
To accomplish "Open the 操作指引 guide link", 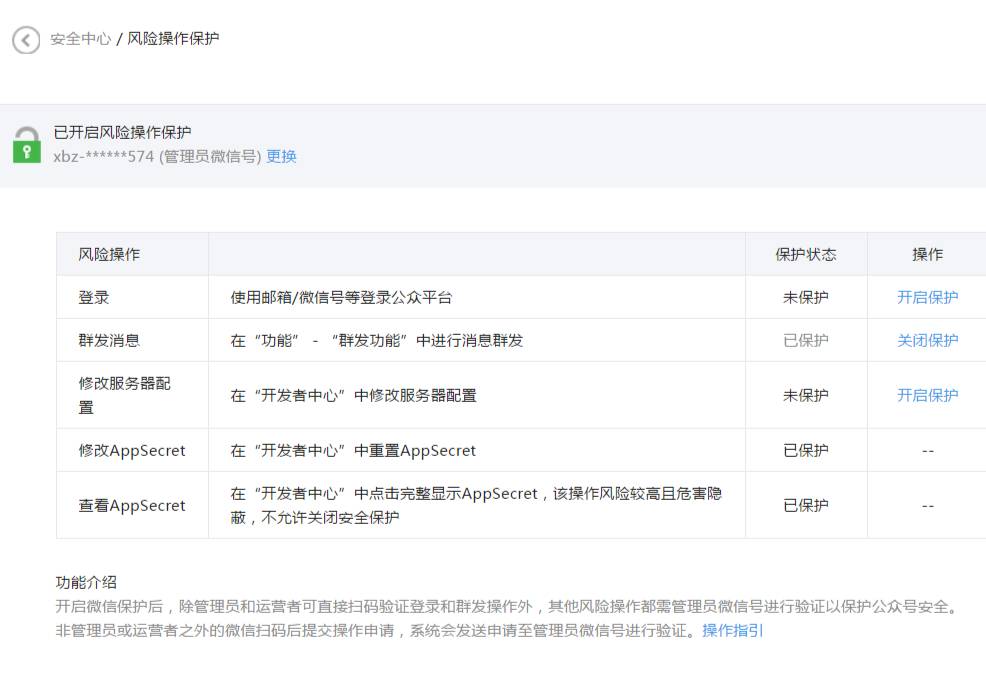I will tap(733, 631).
